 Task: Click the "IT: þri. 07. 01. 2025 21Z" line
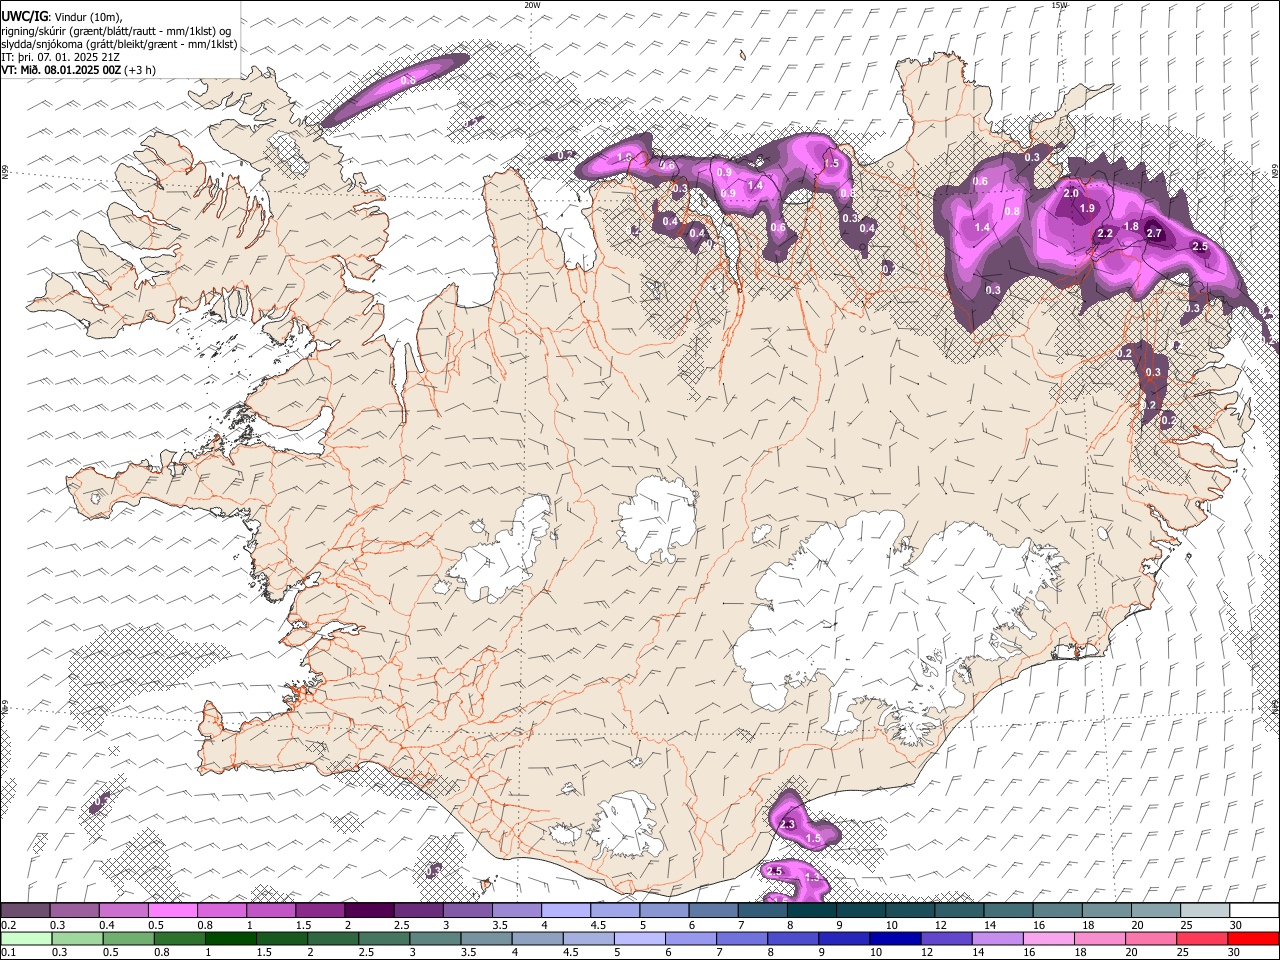click(62, 58)
